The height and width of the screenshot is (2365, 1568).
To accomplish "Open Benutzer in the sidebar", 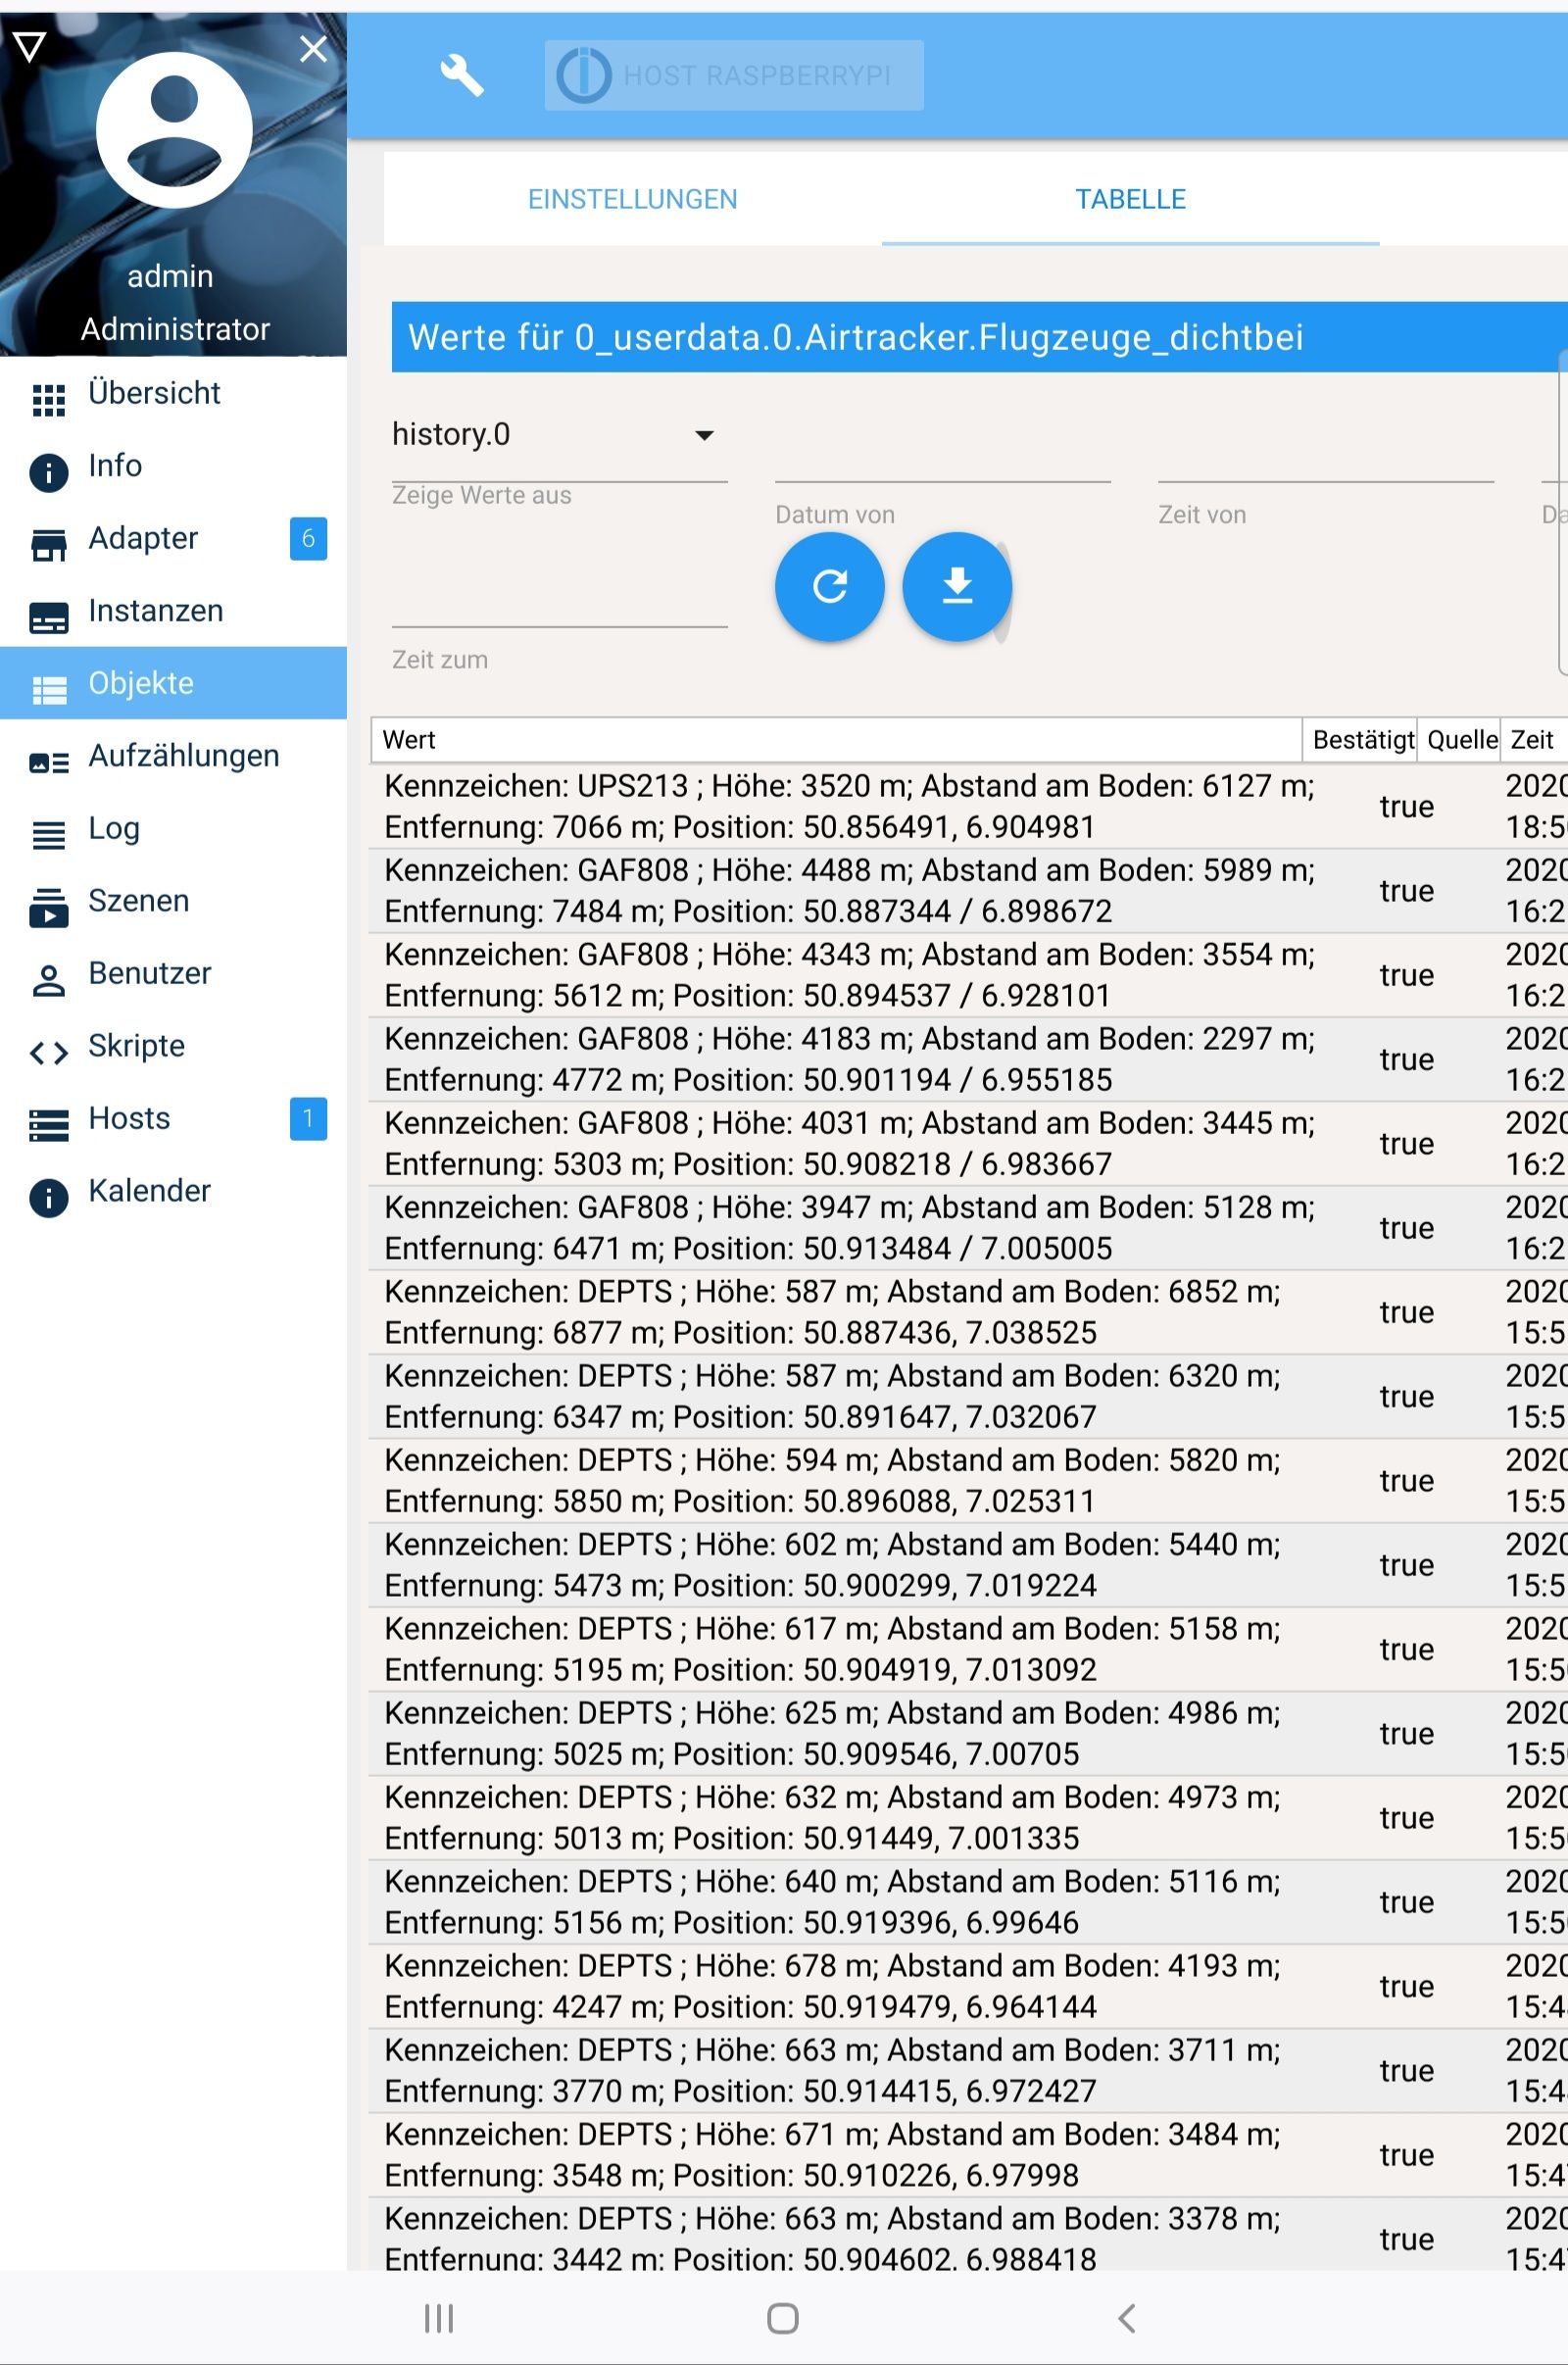I will (x=173, y=973).
